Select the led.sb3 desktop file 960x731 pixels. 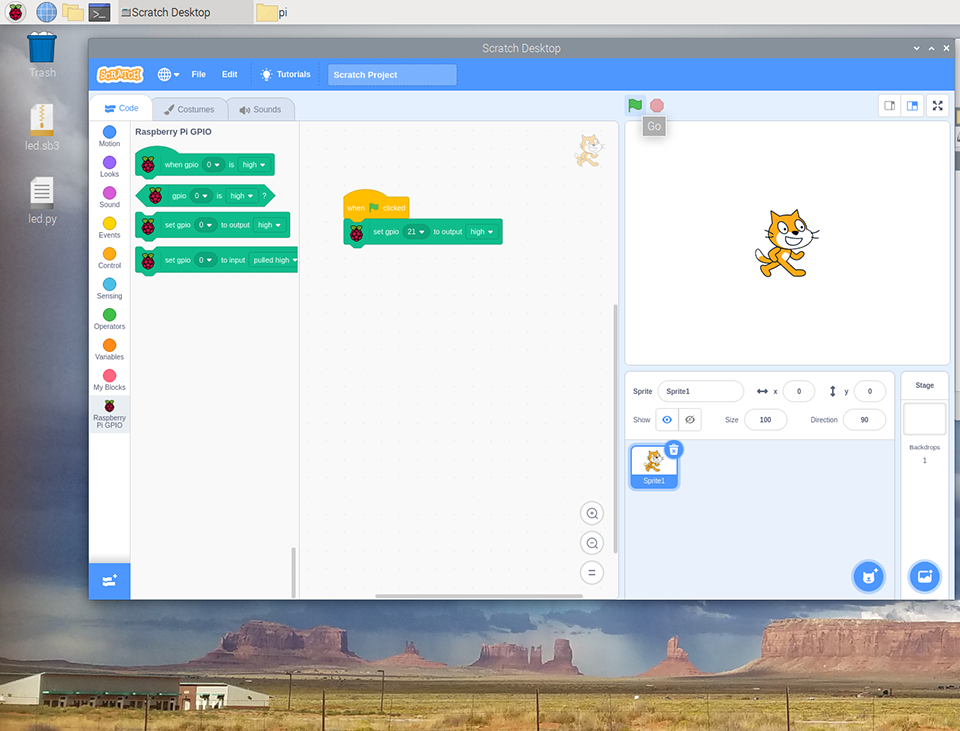(x=42, y=127)
